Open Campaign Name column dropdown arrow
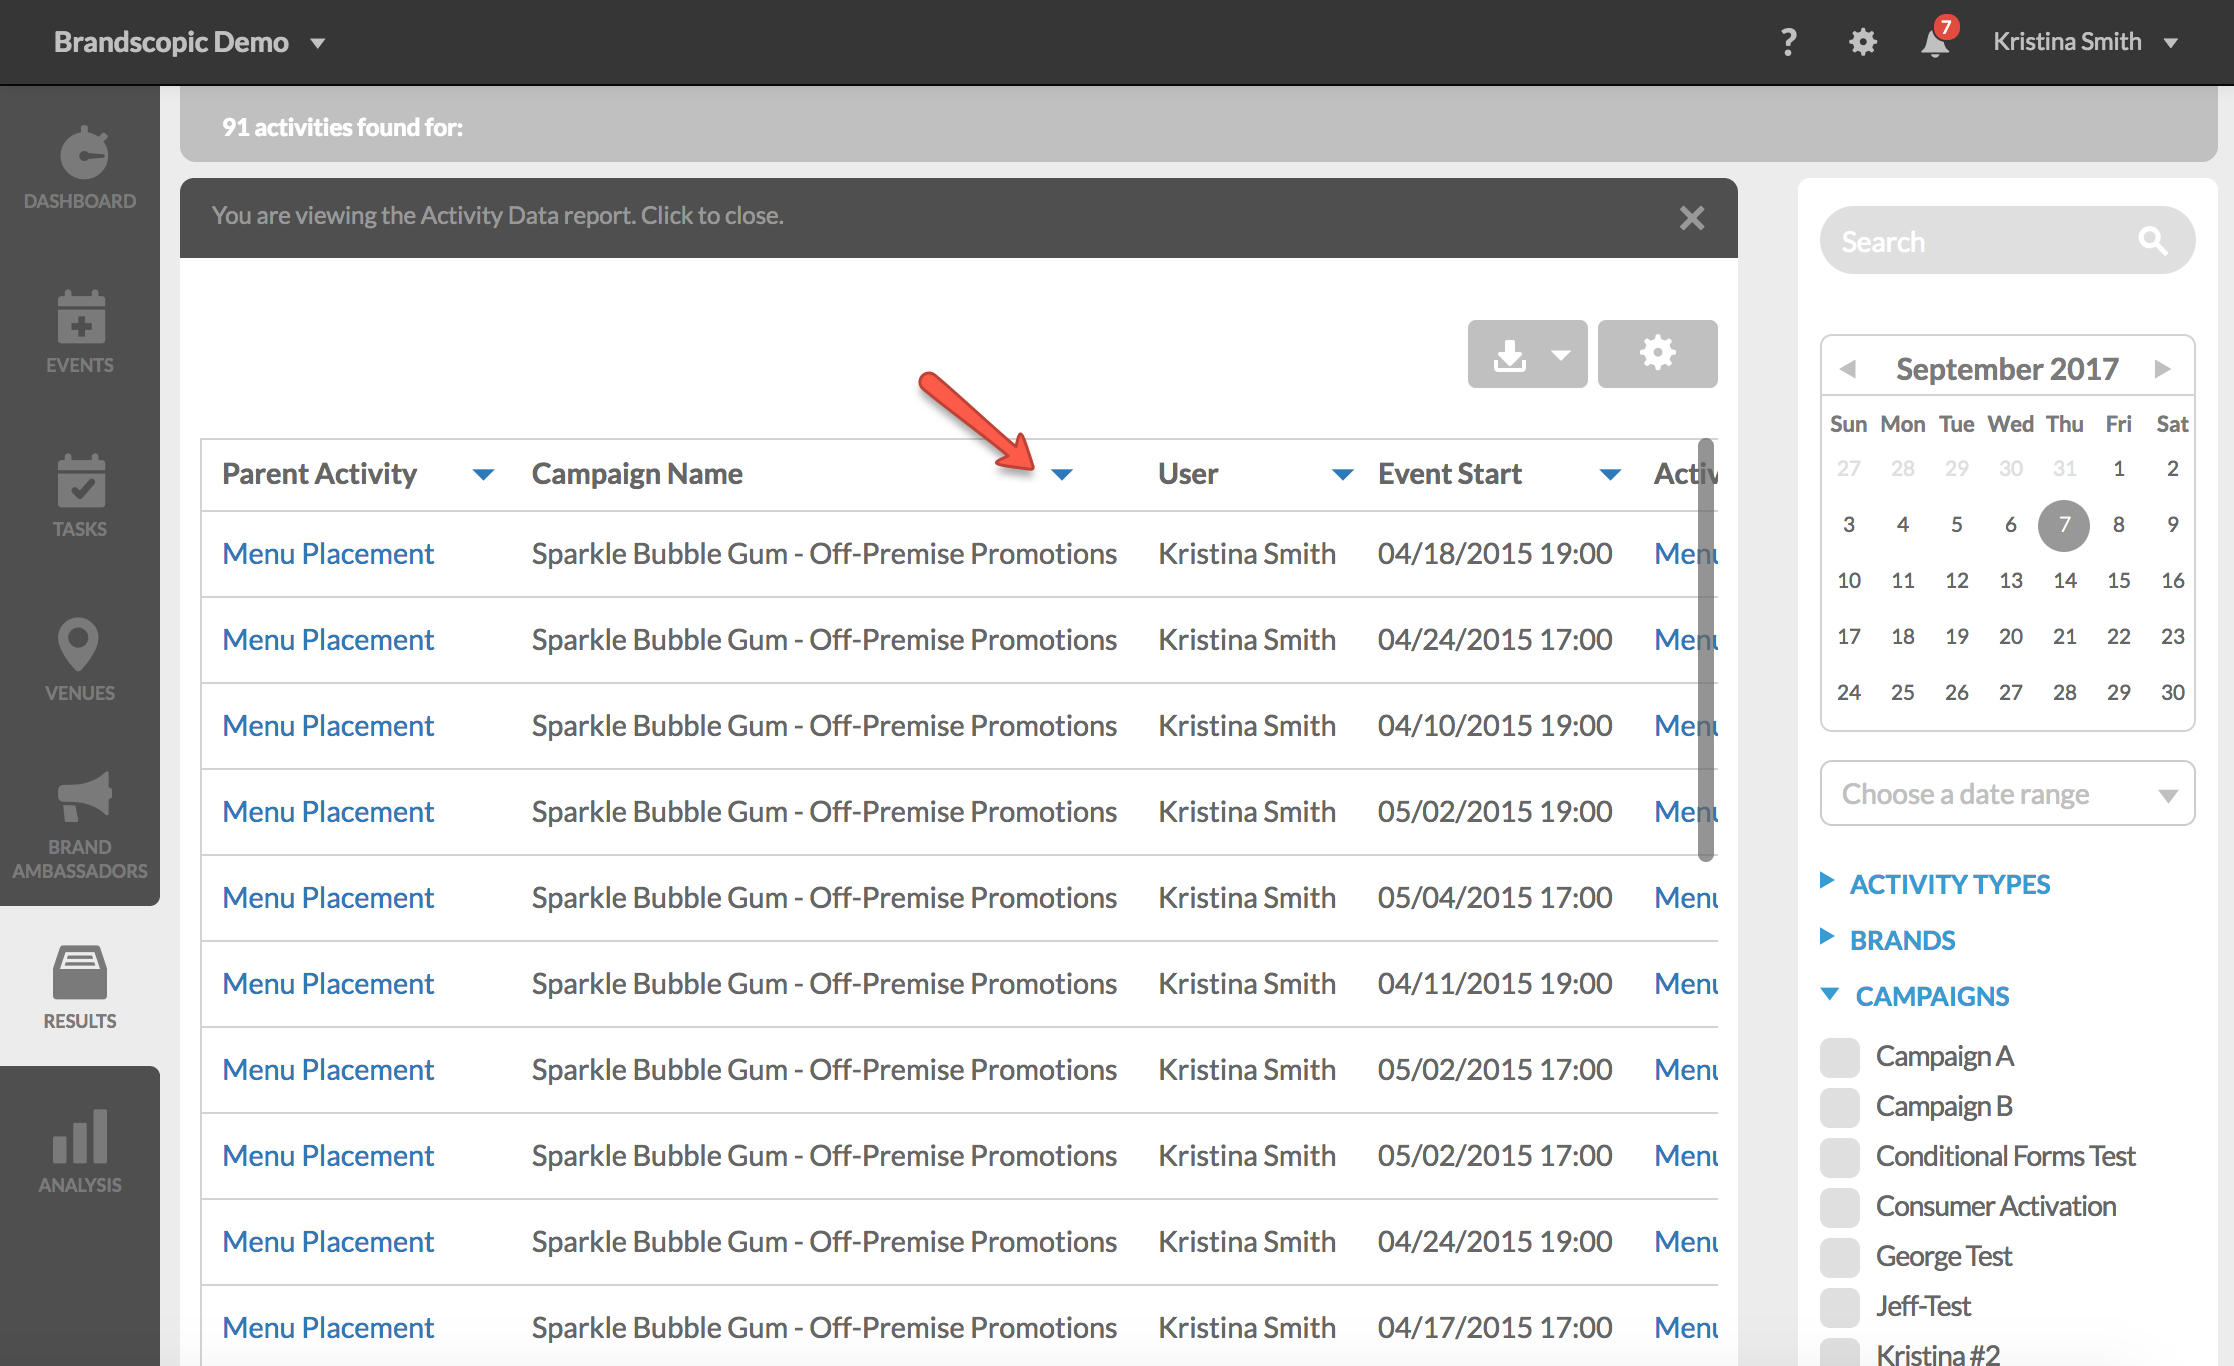 click(1062, 474)
